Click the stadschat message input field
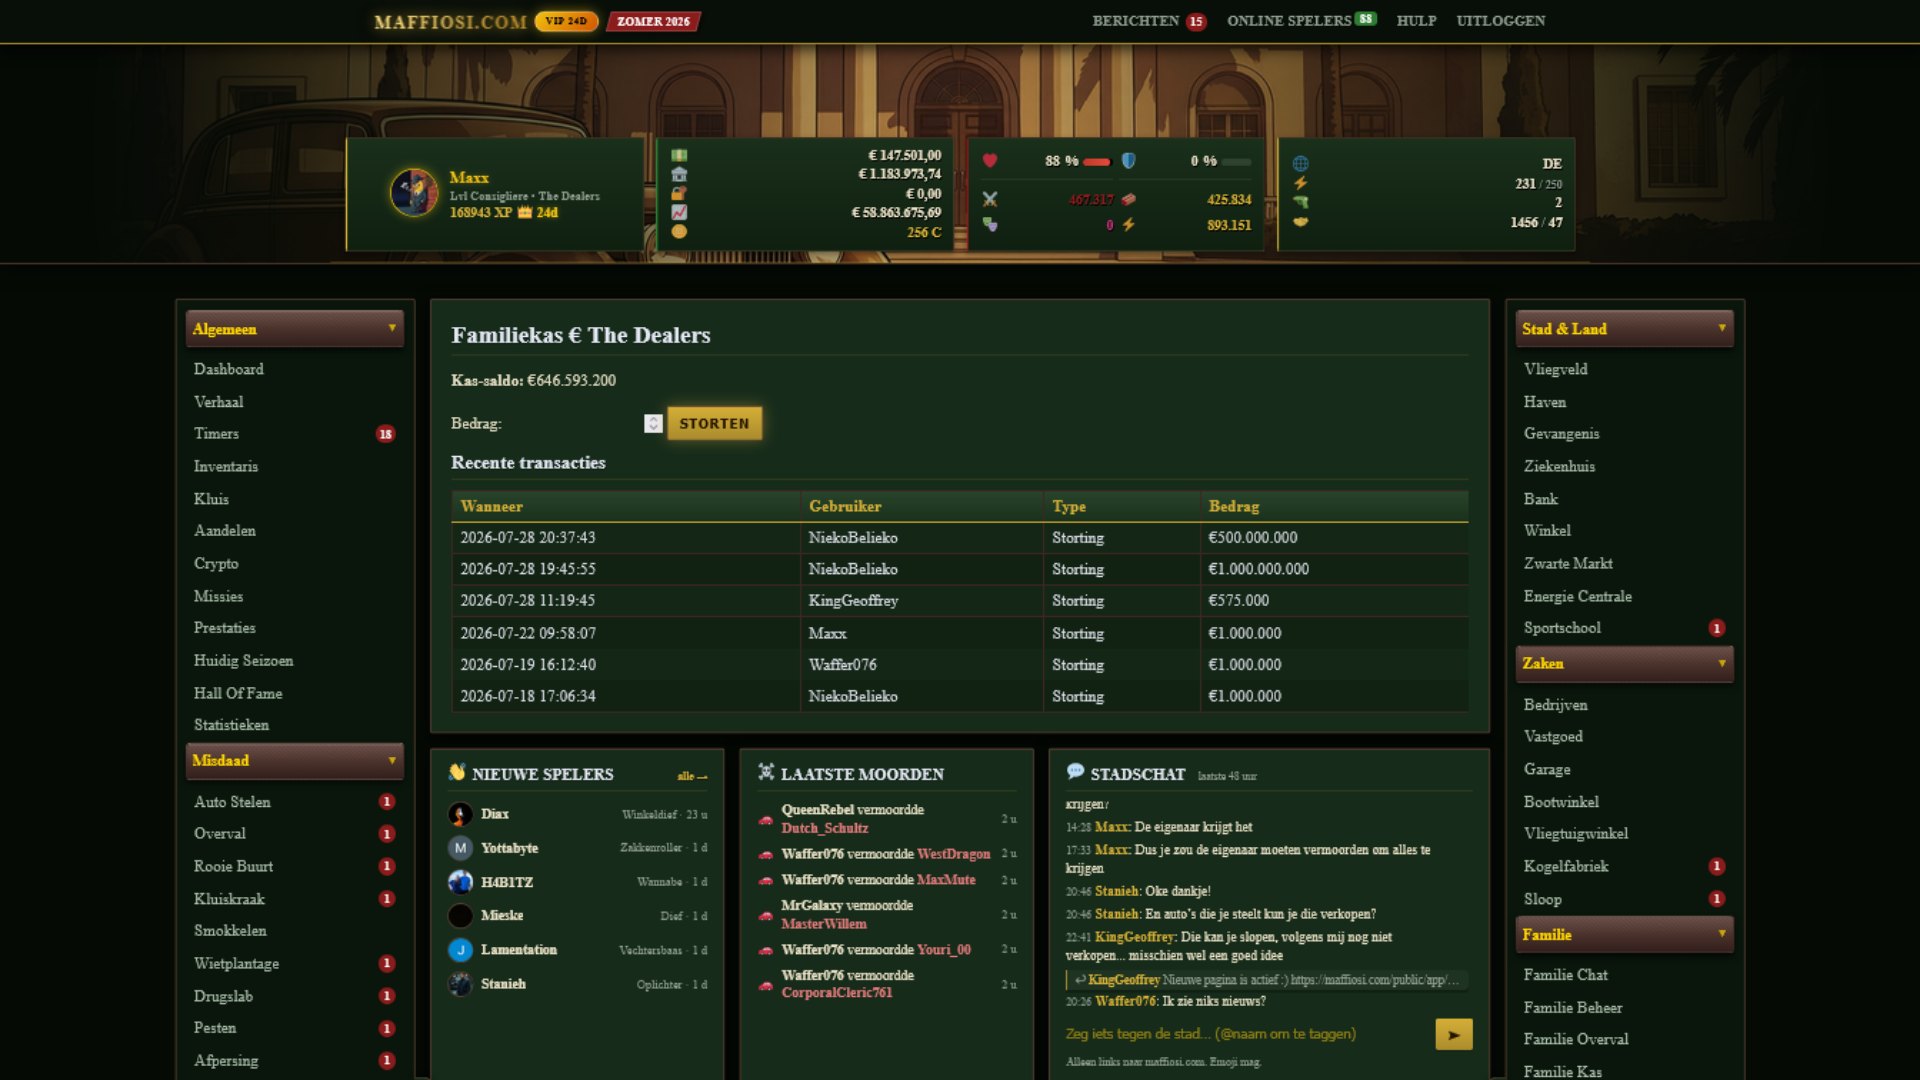1920x1080 pixels. (1248, 1034)
